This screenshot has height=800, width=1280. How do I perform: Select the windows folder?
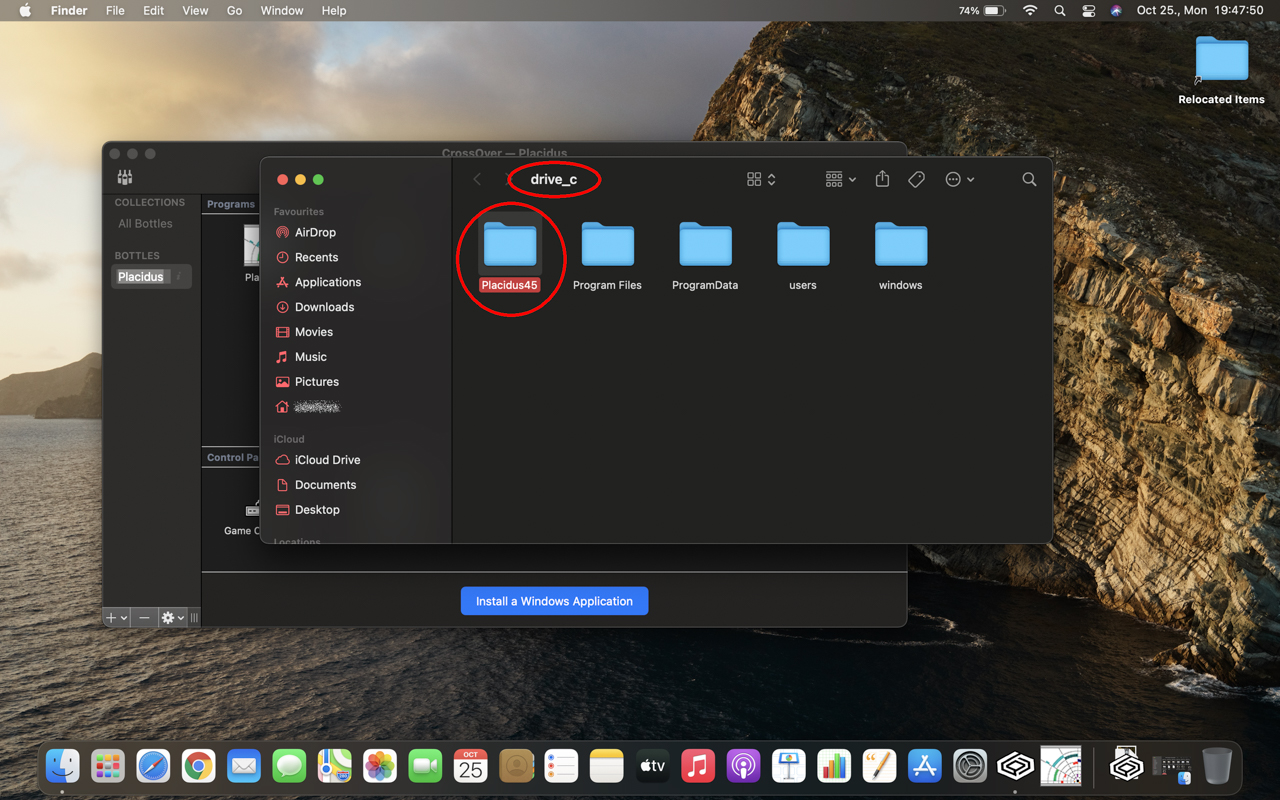(x=901, y=255)
